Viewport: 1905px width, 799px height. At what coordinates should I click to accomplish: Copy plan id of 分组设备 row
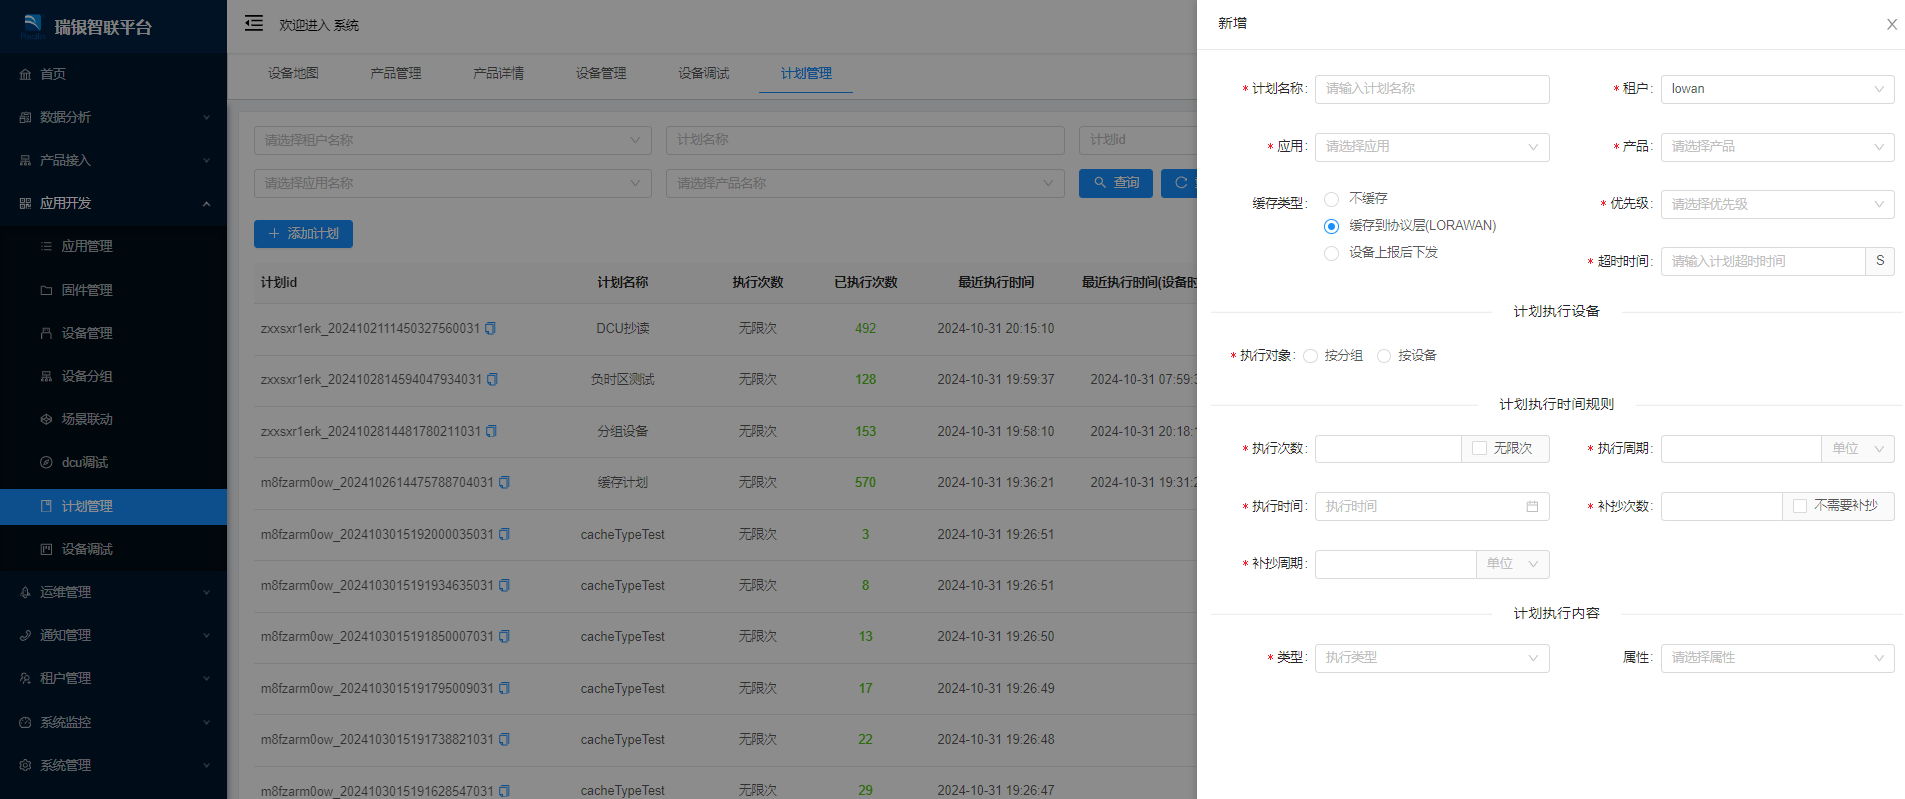coord(491,431)
